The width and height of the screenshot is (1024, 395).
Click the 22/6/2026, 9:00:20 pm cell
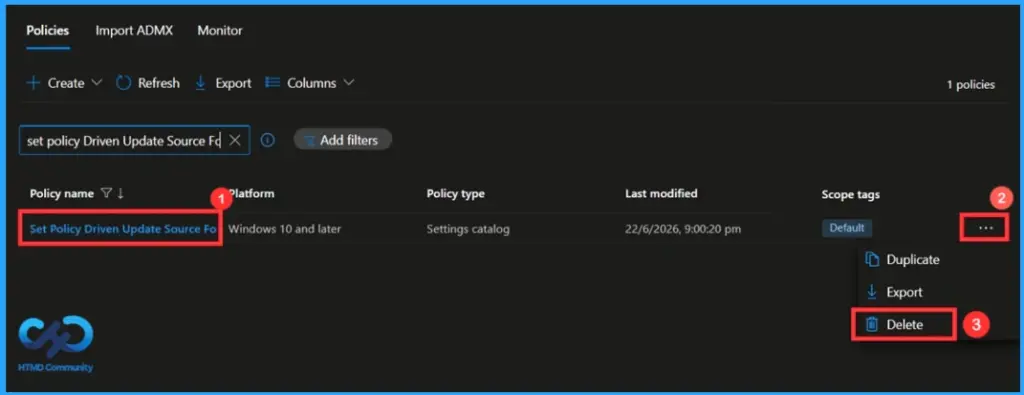pyautogui.click(x=683, y=229)
